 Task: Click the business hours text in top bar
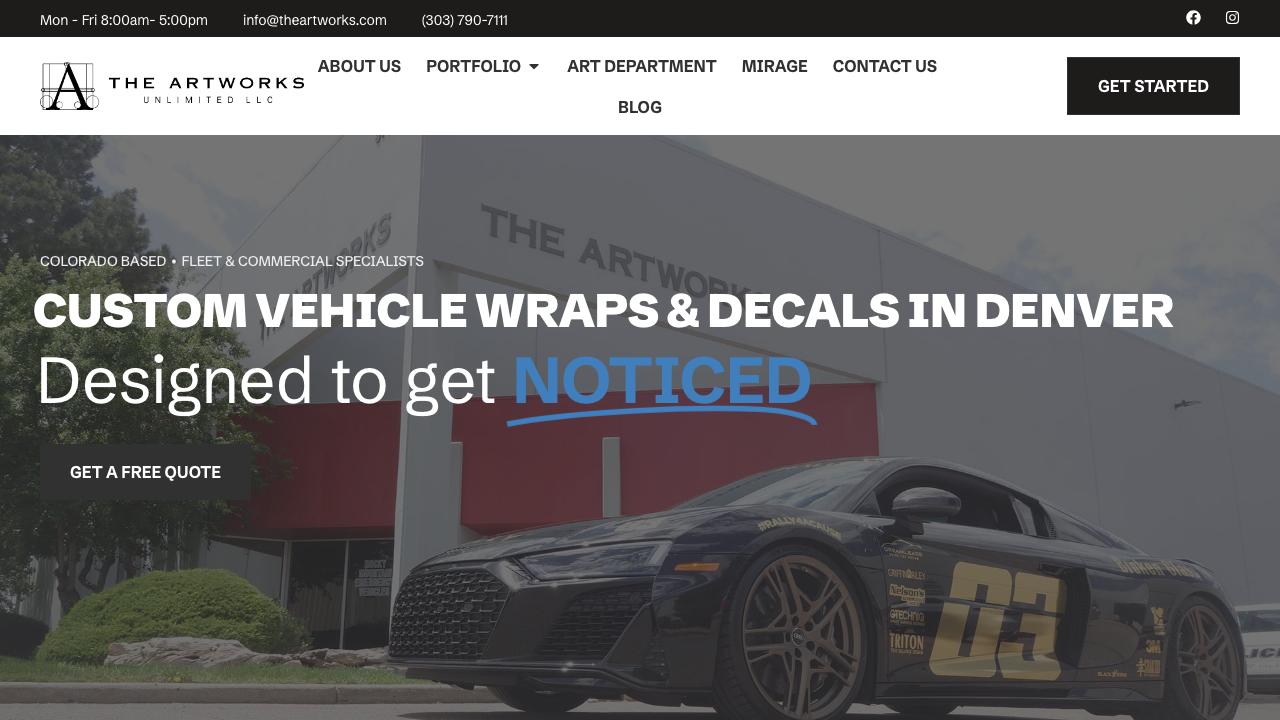click(x=124, y=20)
